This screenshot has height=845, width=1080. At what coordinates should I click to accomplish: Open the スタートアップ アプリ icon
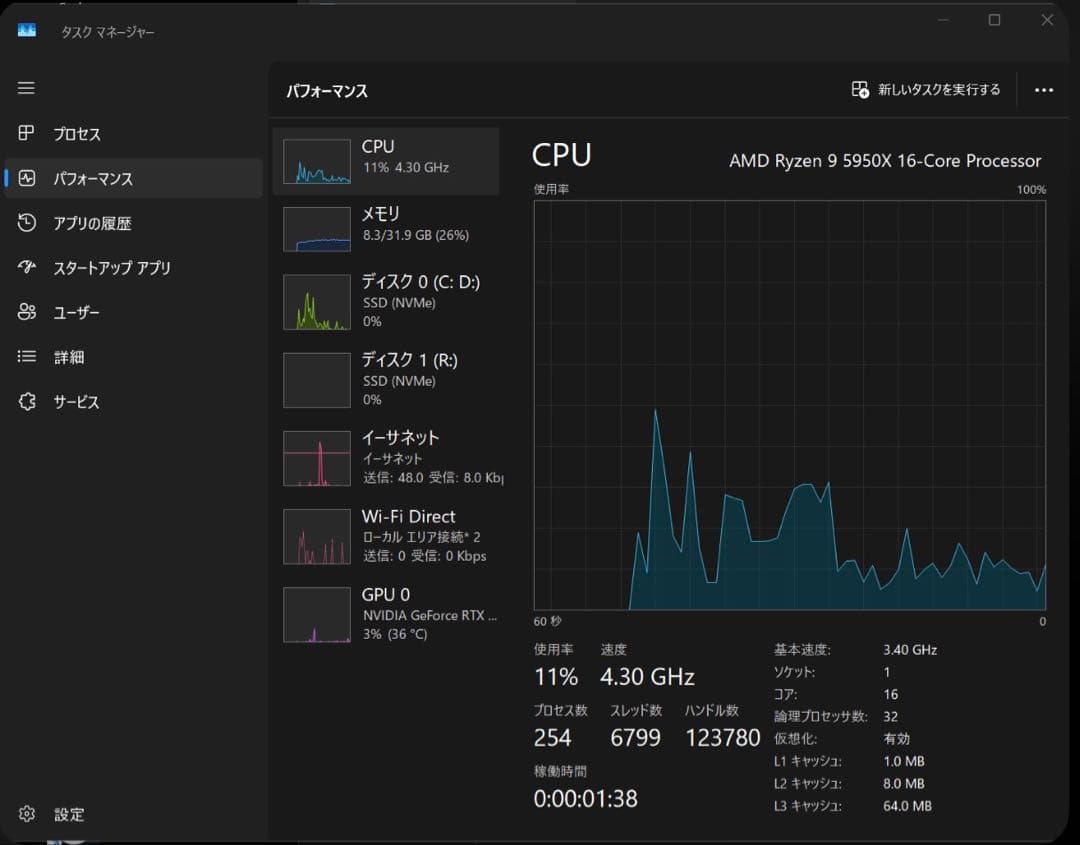tap(27, 267)
